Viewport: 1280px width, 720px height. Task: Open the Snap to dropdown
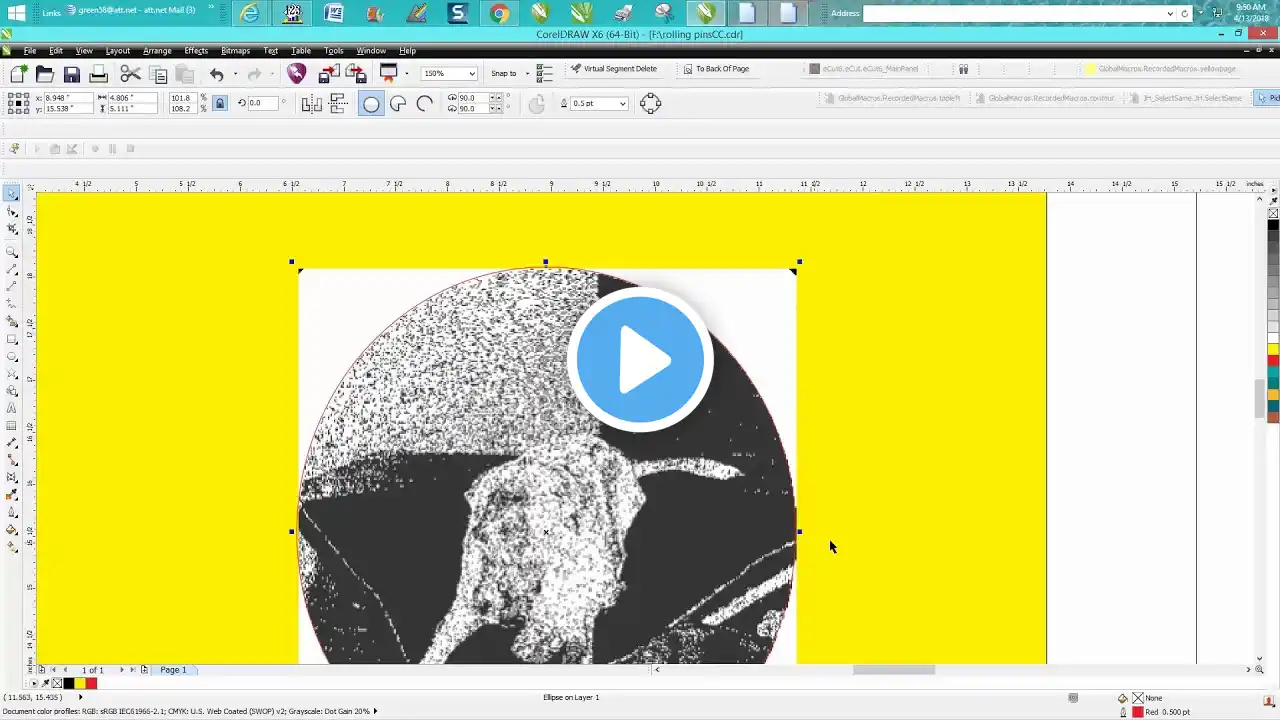[x=527, y=73]
